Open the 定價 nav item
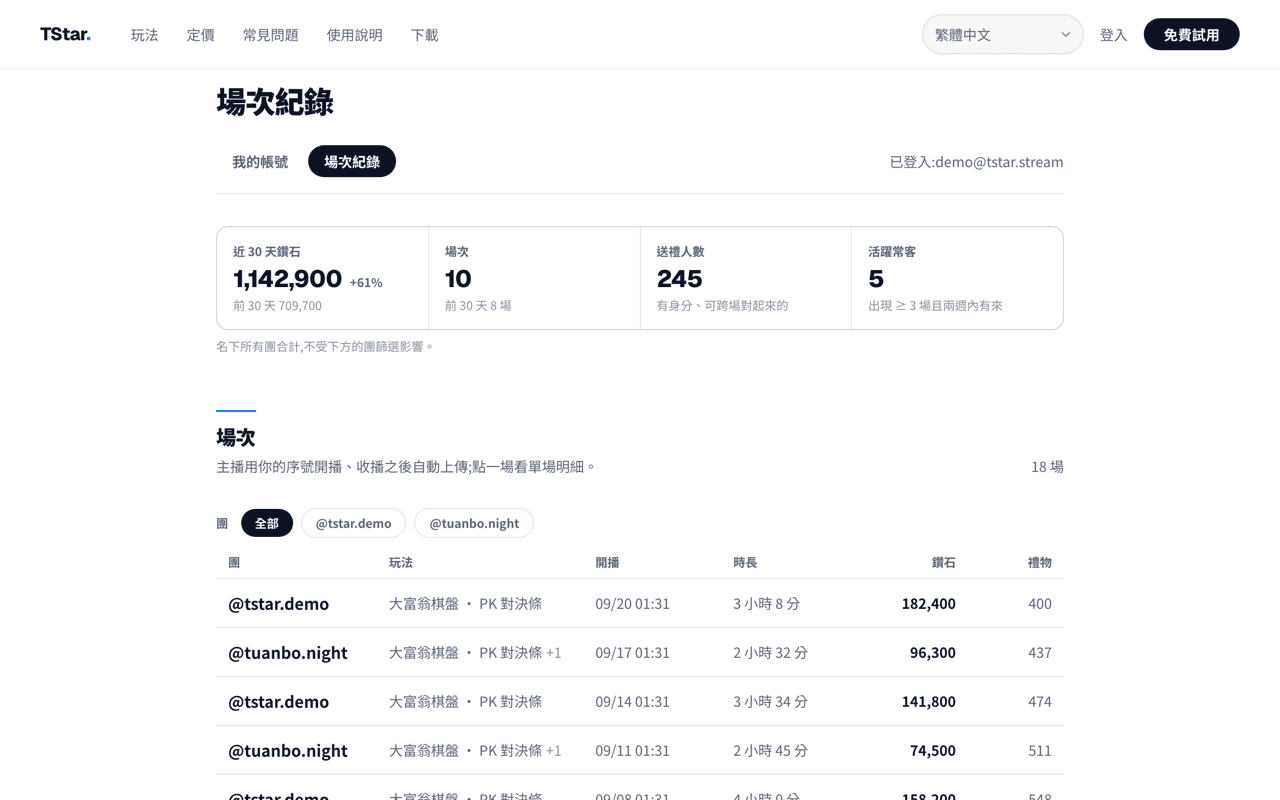This screenshot has height=800, width=1280. tap(200, 35)
